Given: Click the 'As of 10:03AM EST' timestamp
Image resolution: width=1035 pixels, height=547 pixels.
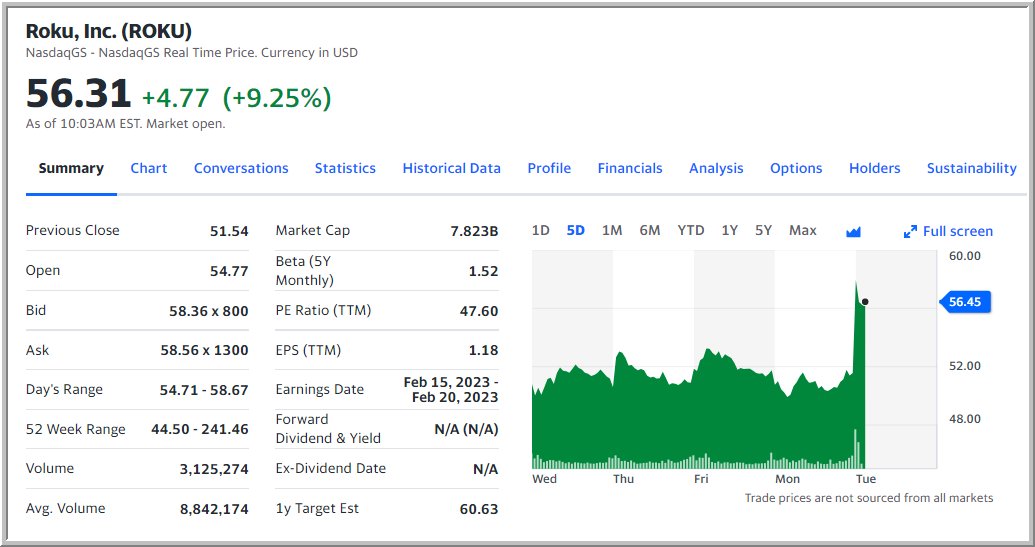Looking at the screenshot, I should pos(125,123).
